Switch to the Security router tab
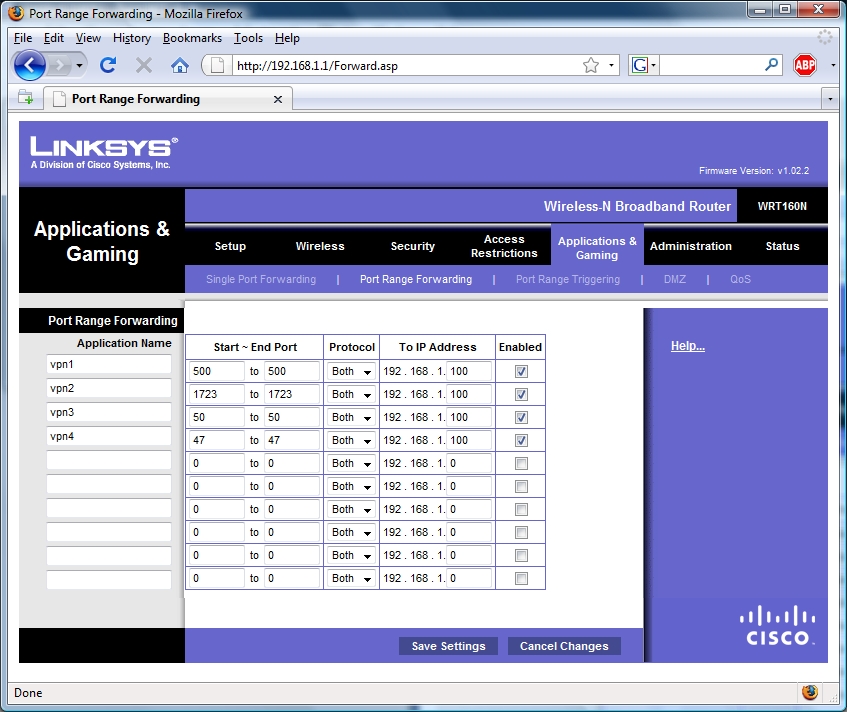 pyautogui.click(x=413, y=246)
